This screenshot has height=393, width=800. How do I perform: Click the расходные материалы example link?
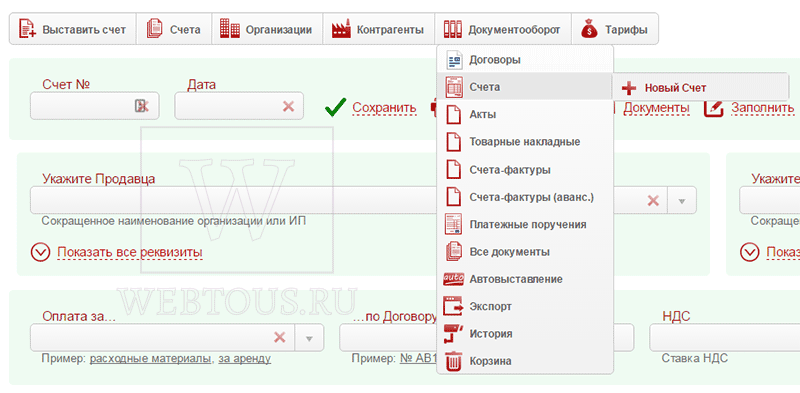(x=150, y=359)
